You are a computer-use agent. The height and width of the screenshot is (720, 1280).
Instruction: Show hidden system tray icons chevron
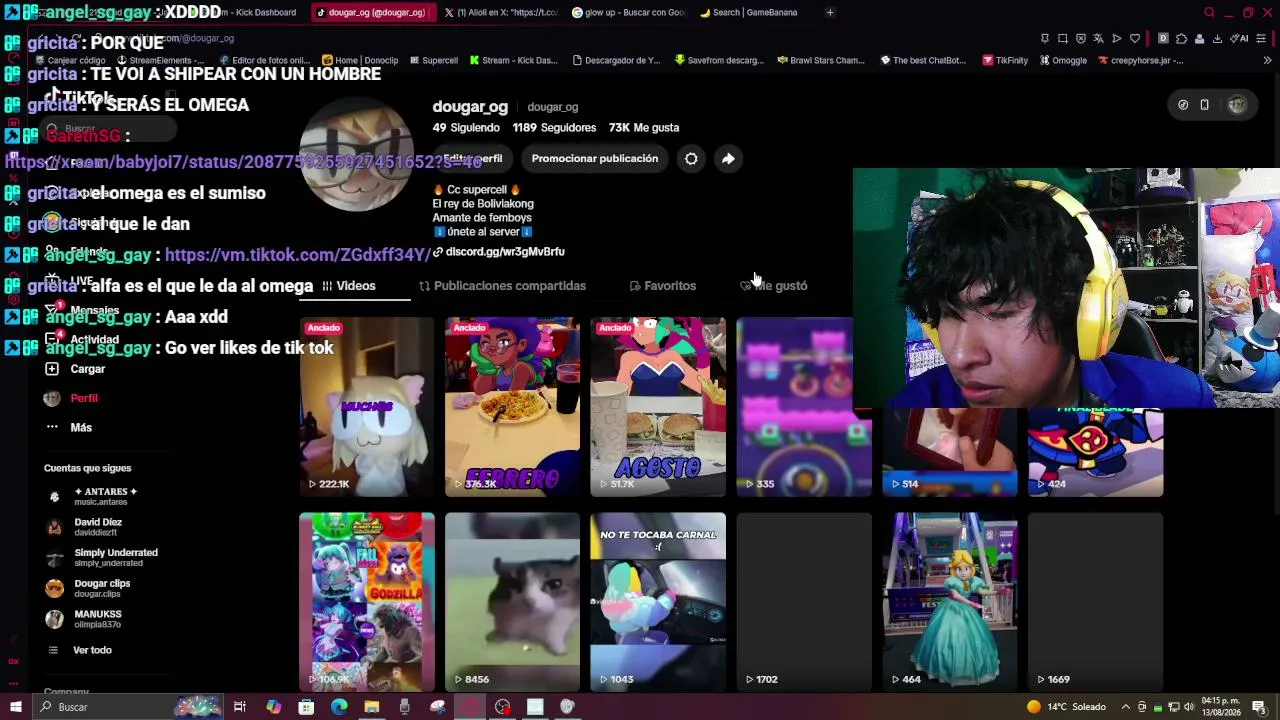(1125, 707)
